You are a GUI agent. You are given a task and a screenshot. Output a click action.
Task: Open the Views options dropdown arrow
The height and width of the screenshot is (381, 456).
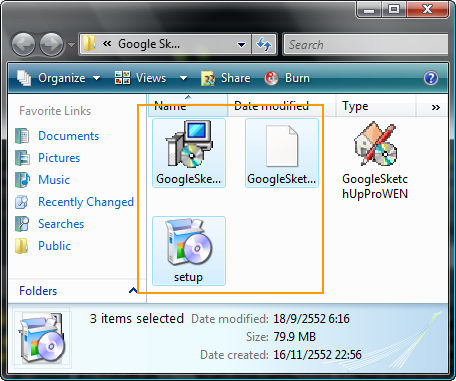coord(183,78)
